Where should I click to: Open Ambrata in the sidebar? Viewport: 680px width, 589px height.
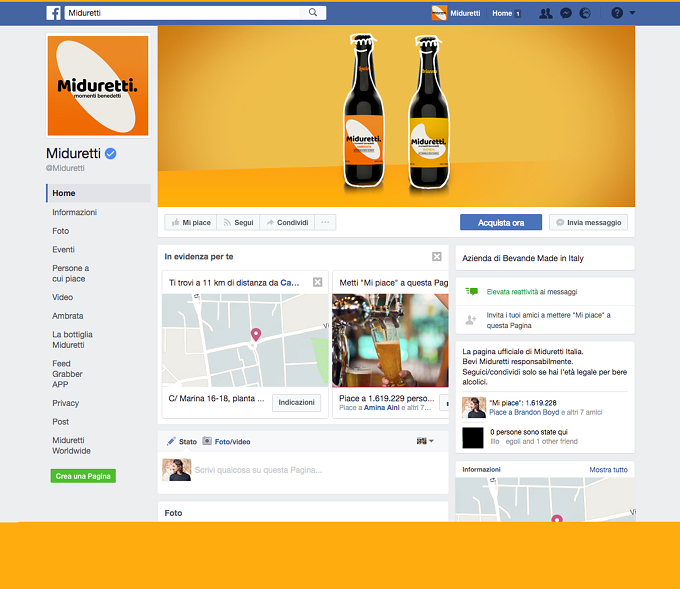[68, 316]
